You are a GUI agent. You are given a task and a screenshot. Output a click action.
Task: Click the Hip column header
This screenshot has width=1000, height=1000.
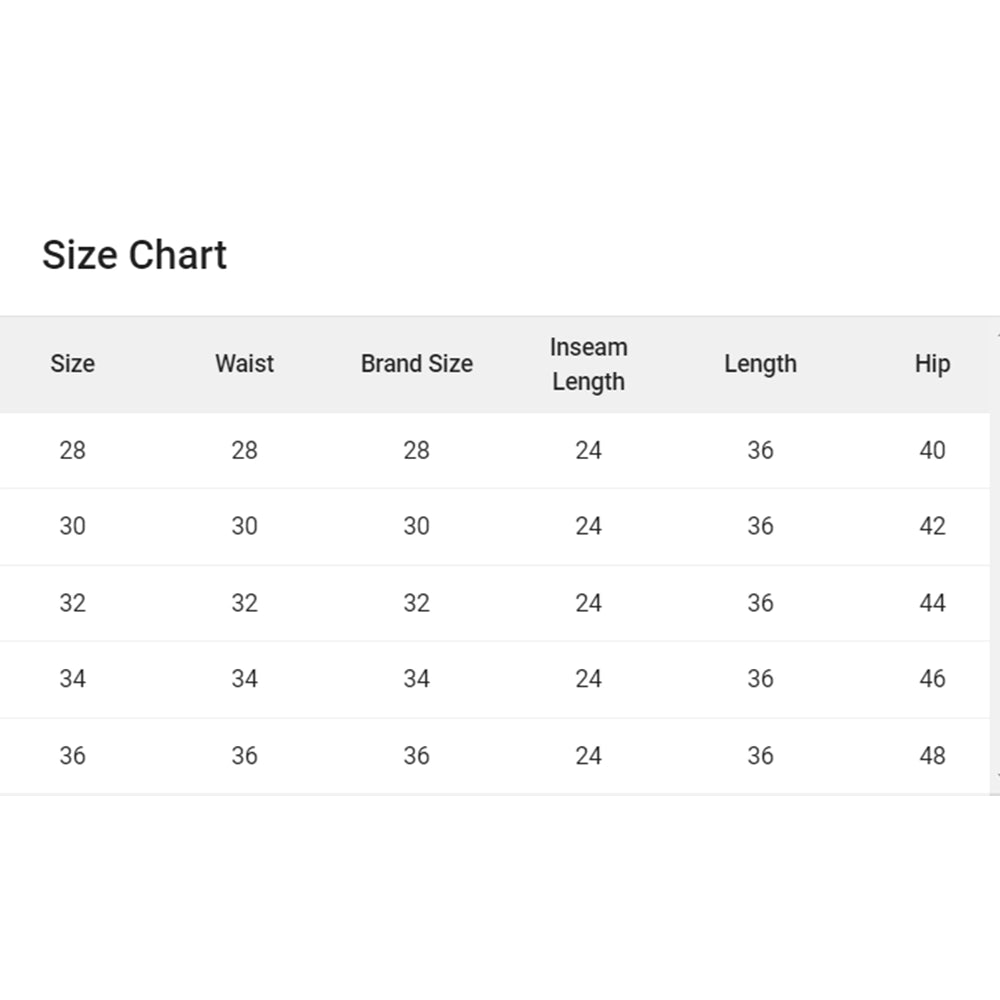pos(932,364)
